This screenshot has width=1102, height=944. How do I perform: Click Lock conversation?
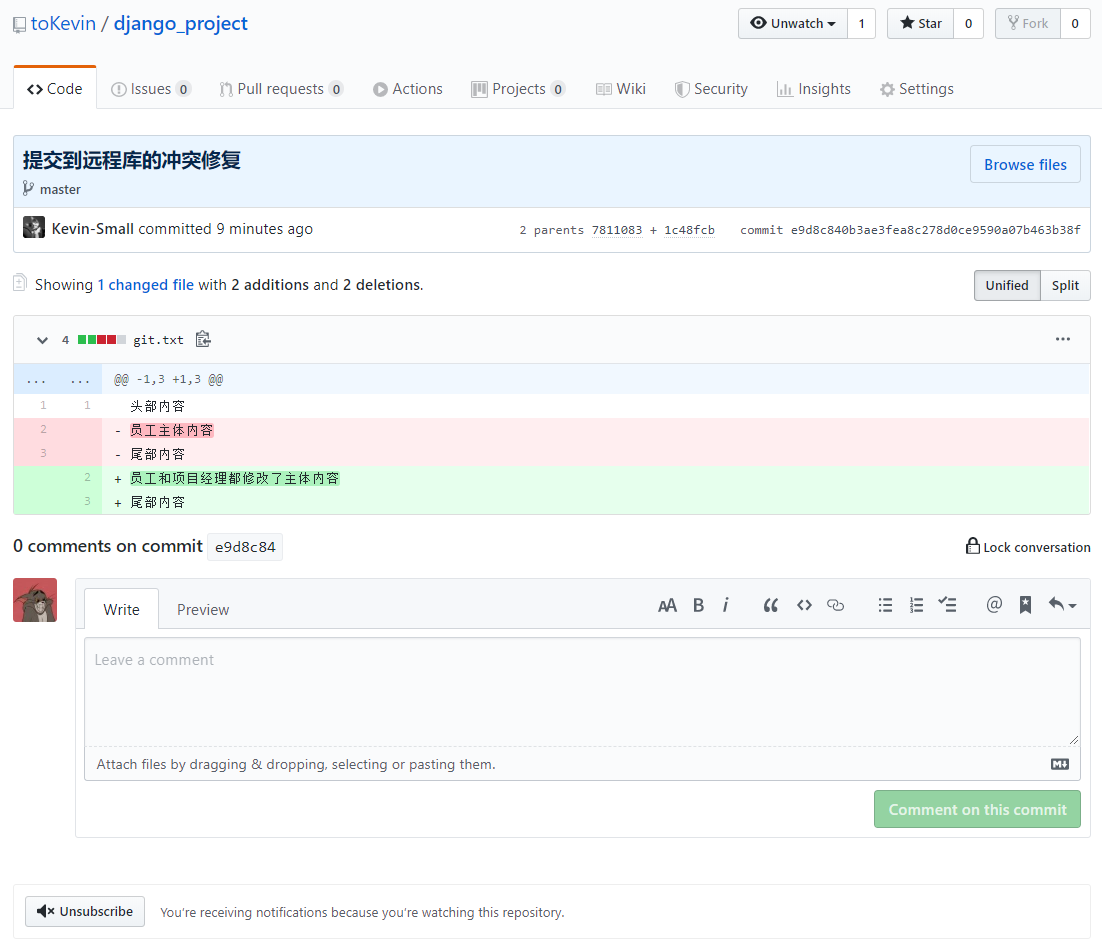1028,547
